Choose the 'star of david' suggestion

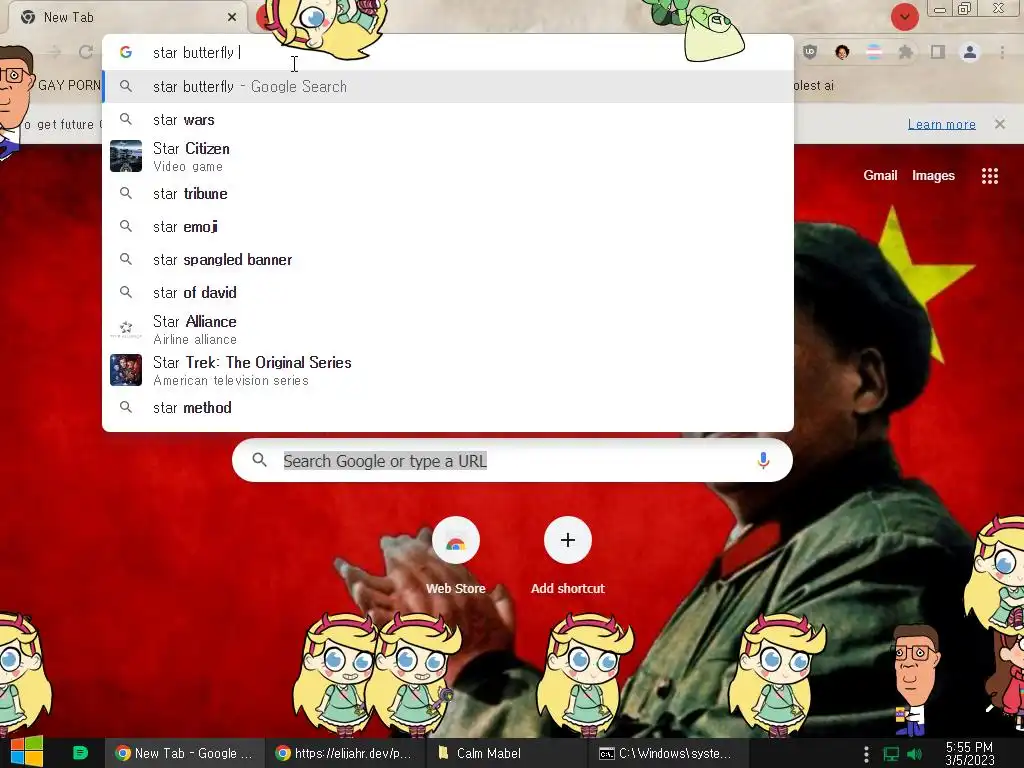tap(448, 293)
